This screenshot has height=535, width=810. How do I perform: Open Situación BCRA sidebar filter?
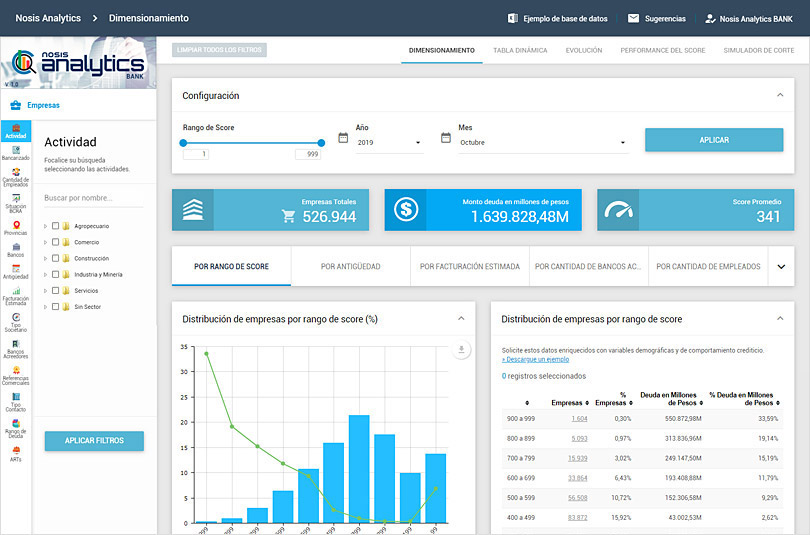click(15, 204)
